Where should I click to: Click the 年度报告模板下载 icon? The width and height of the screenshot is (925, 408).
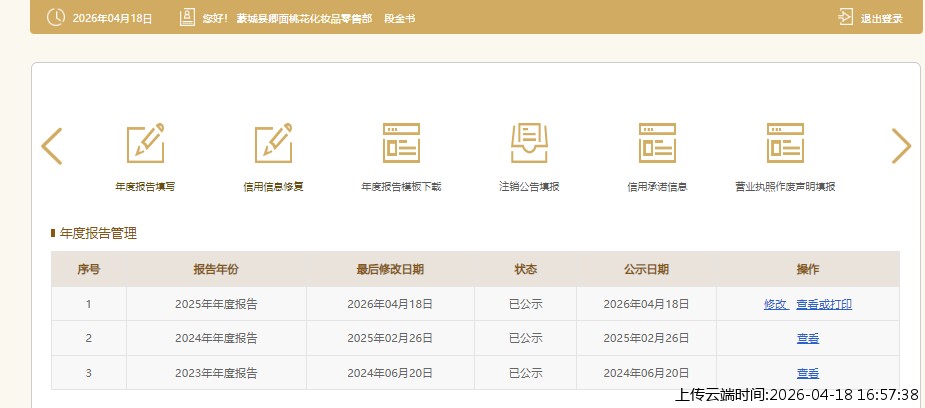point(401,143)
